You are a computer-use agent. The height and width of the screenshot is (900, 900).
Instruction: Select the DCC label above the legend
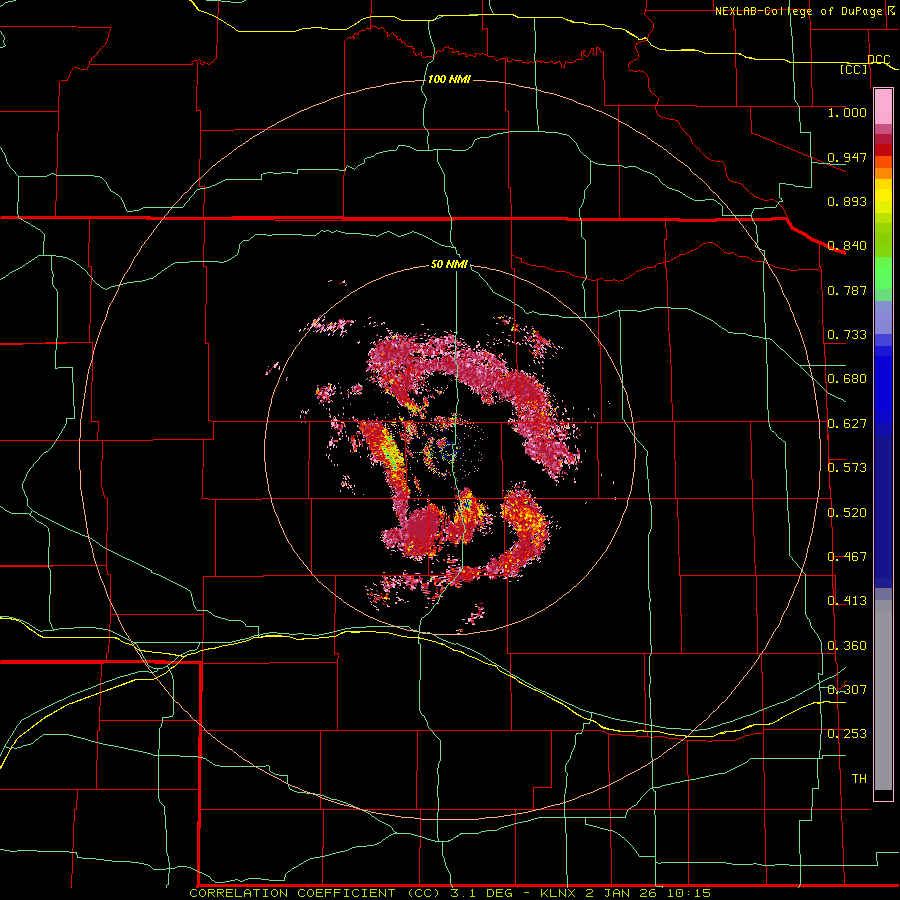(879, 59)
